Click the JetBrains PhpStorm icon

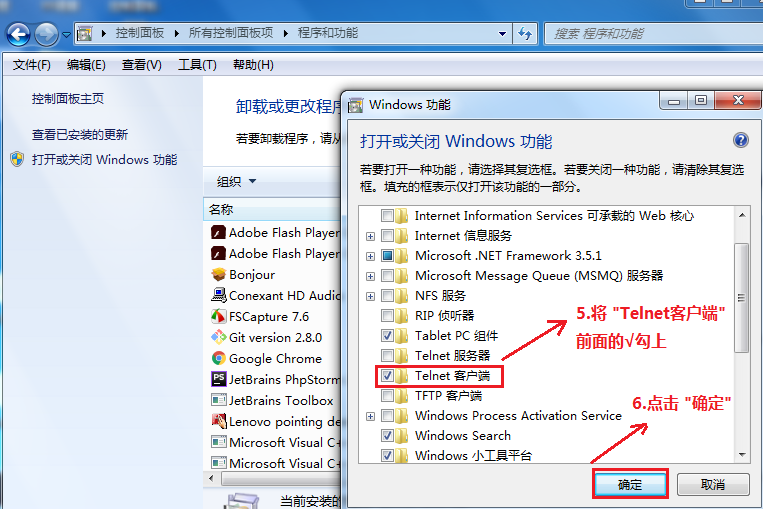click(218, 379)
